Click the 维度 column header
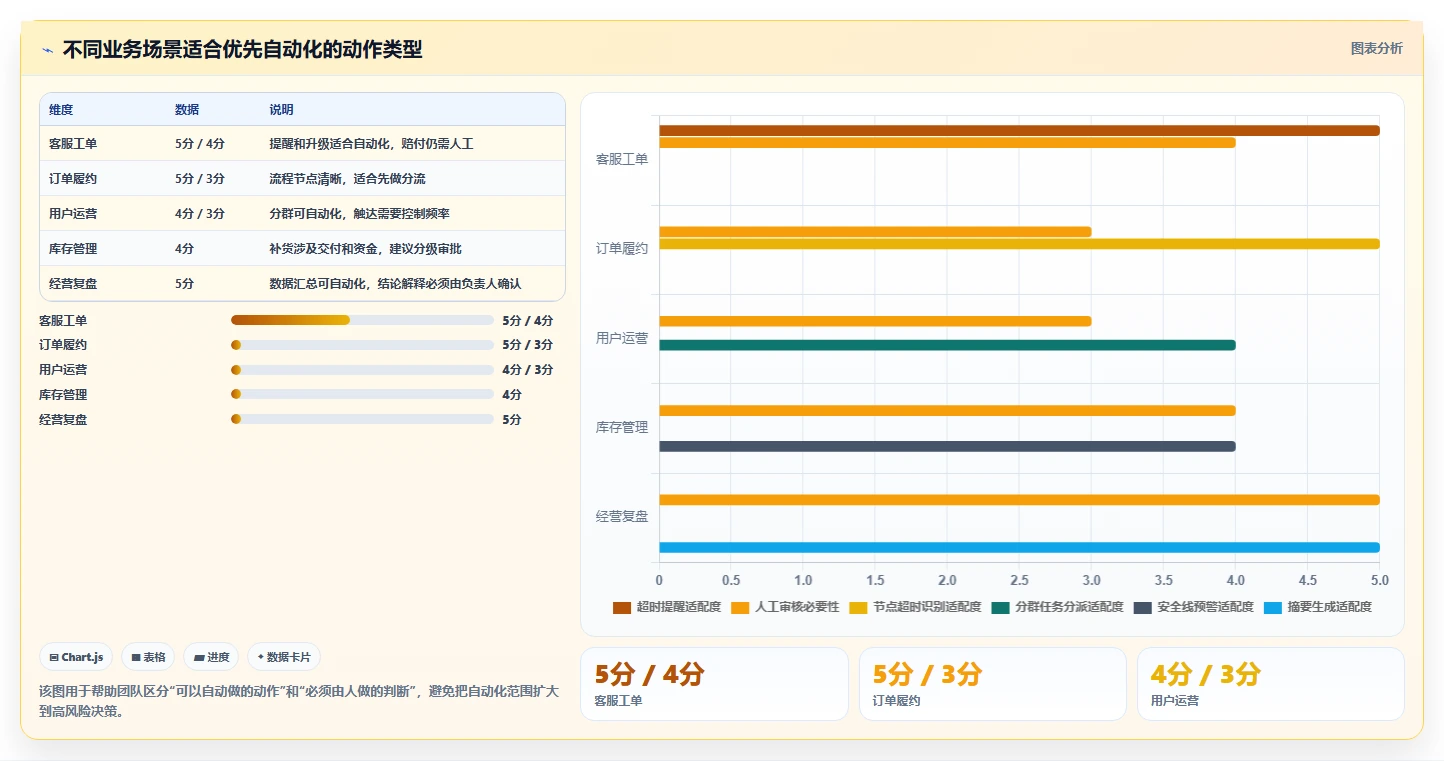 pos(61,110)
